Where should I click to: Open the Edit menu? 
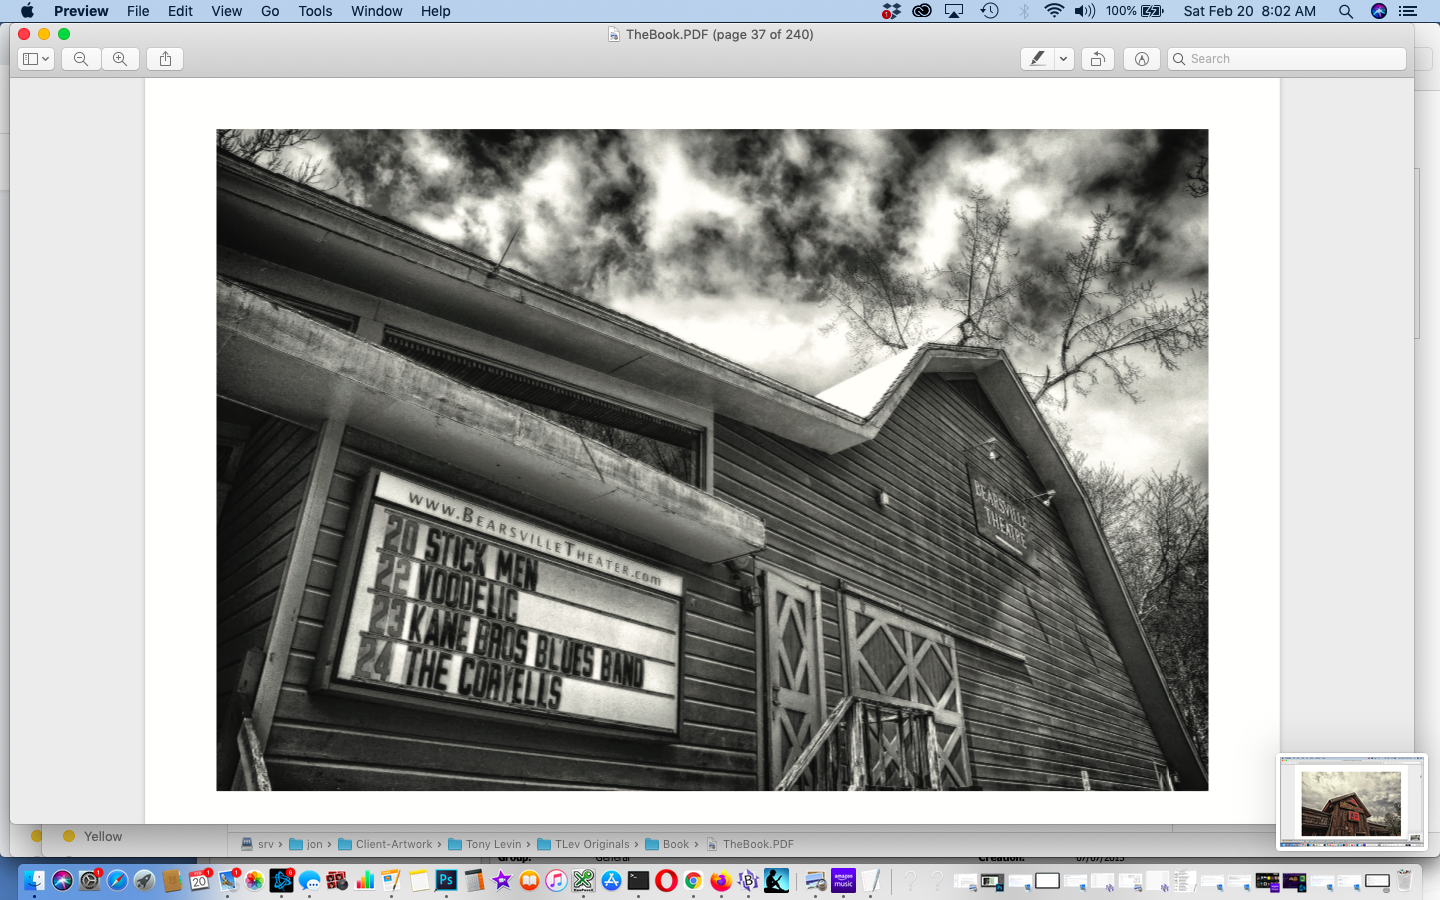(x=180, y=11)
